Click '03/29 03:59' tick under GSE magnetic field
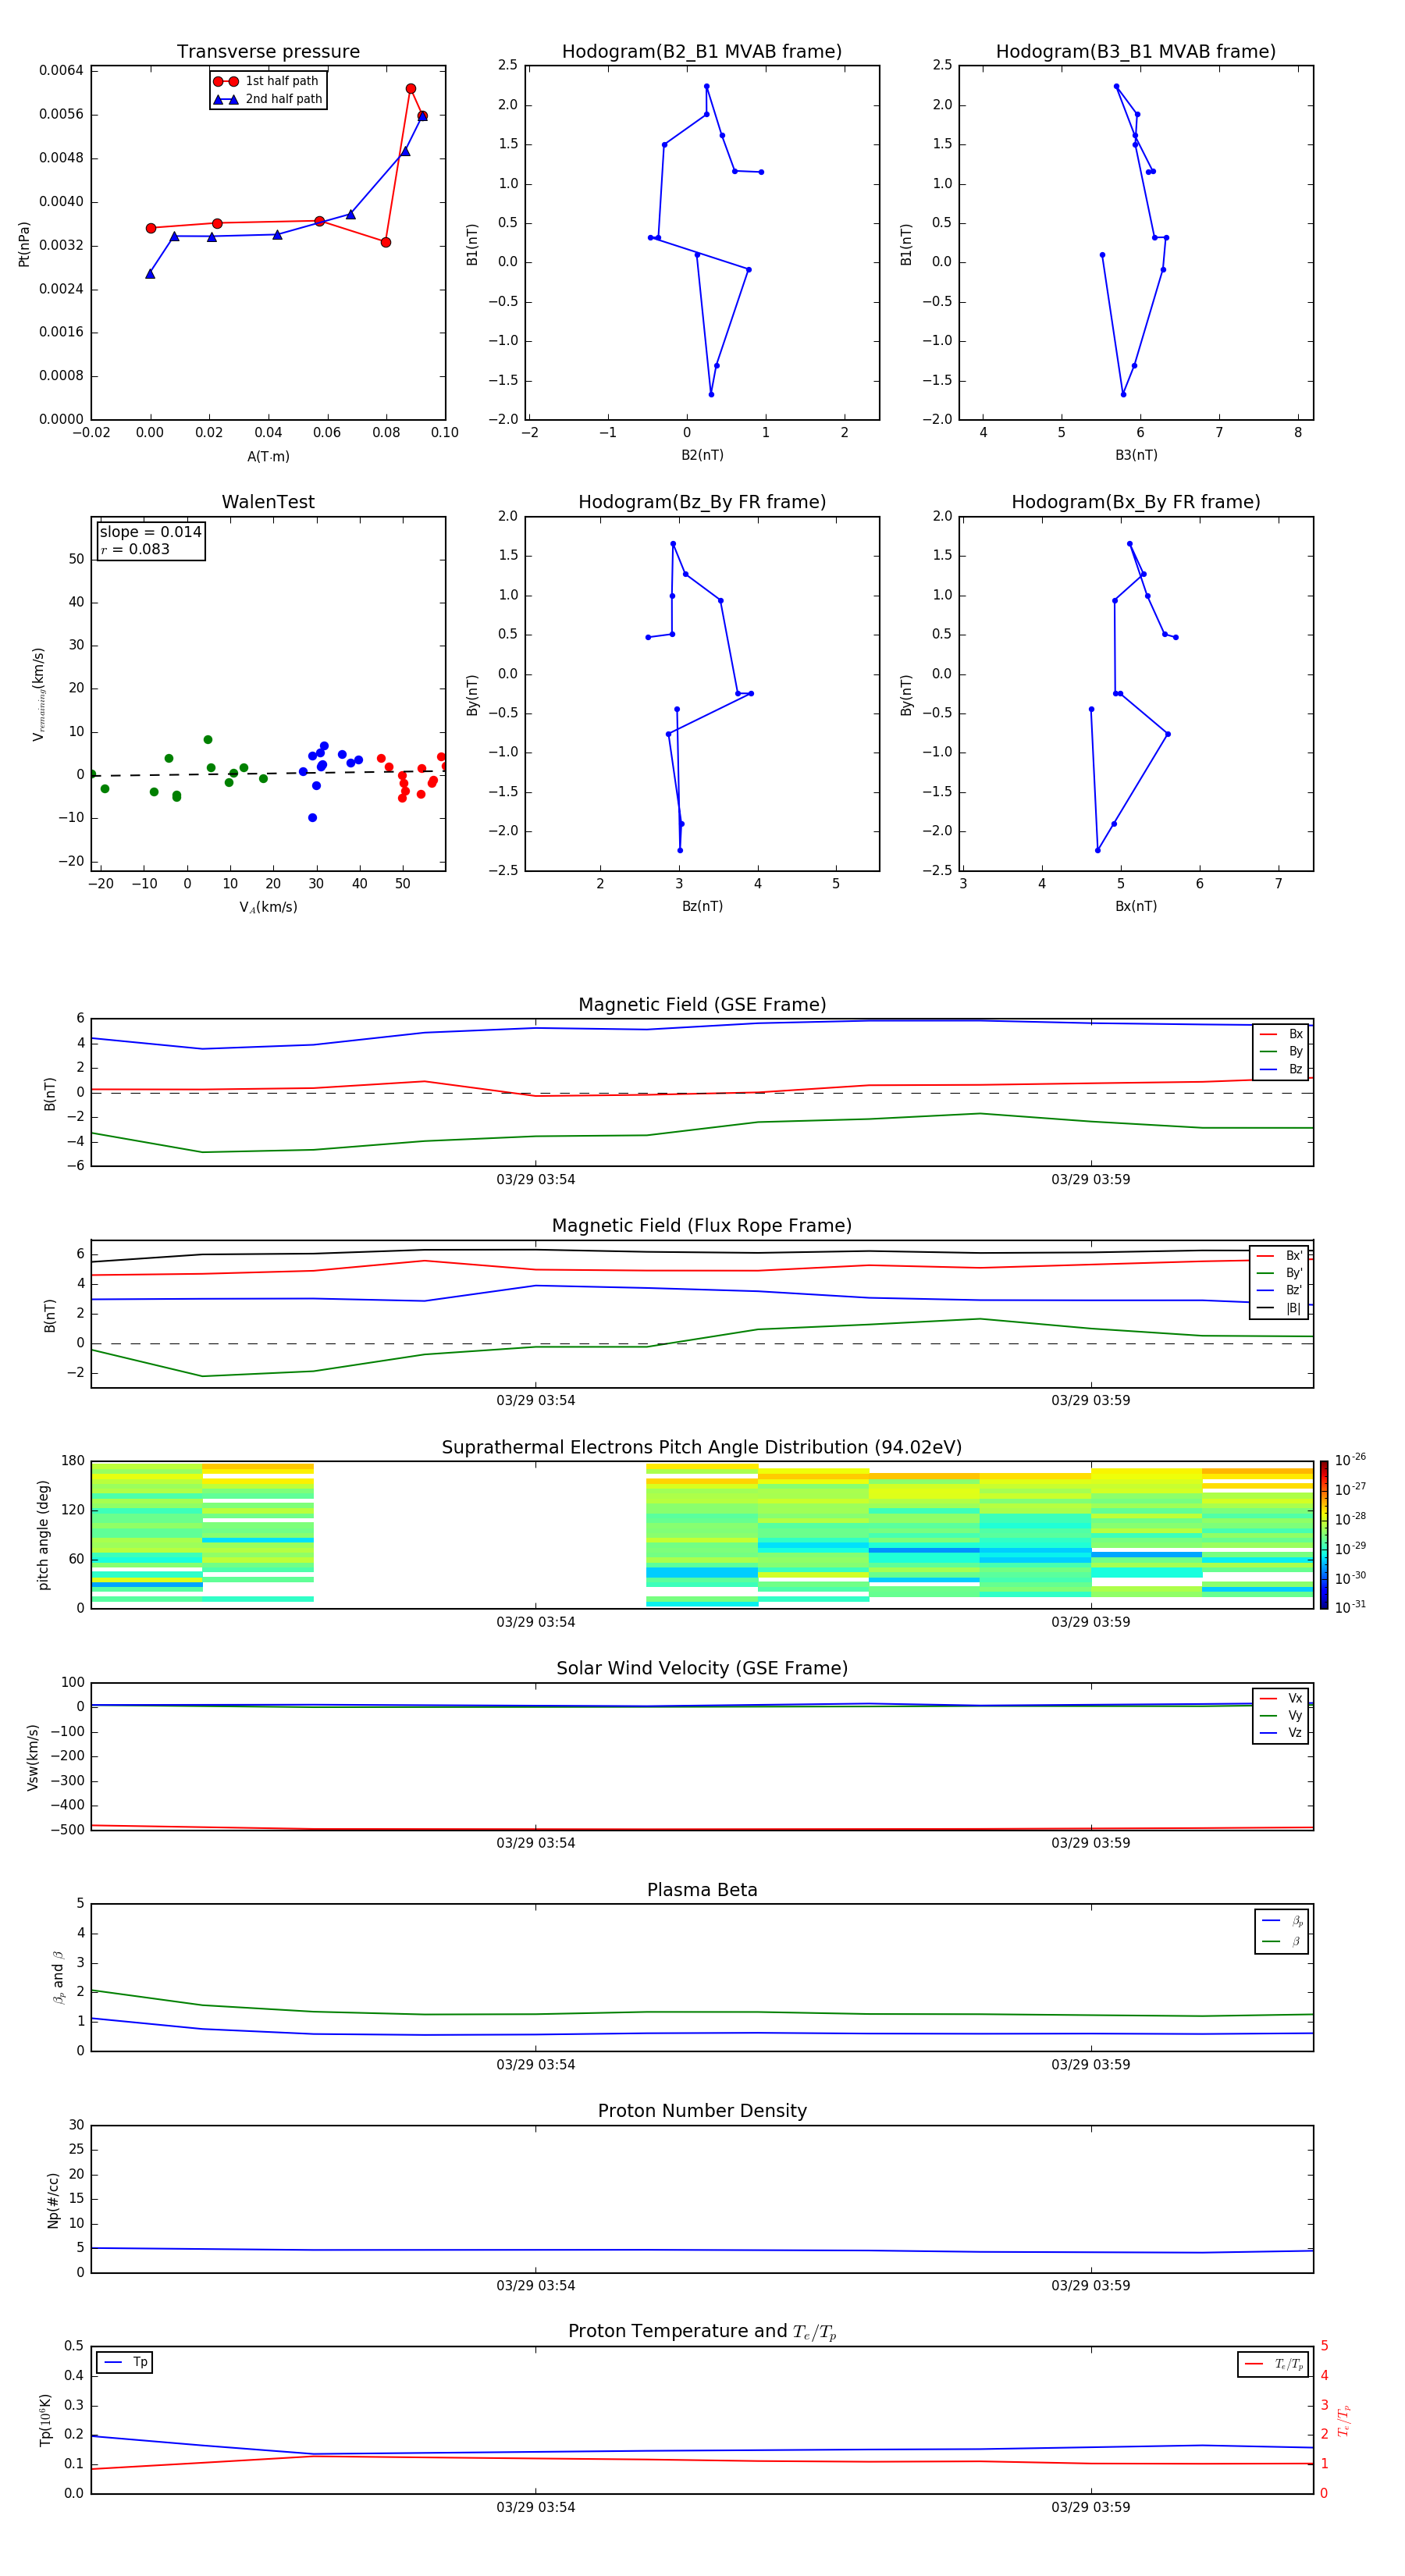This screenshot has height=2576, width=1405. [1091, 1180]
